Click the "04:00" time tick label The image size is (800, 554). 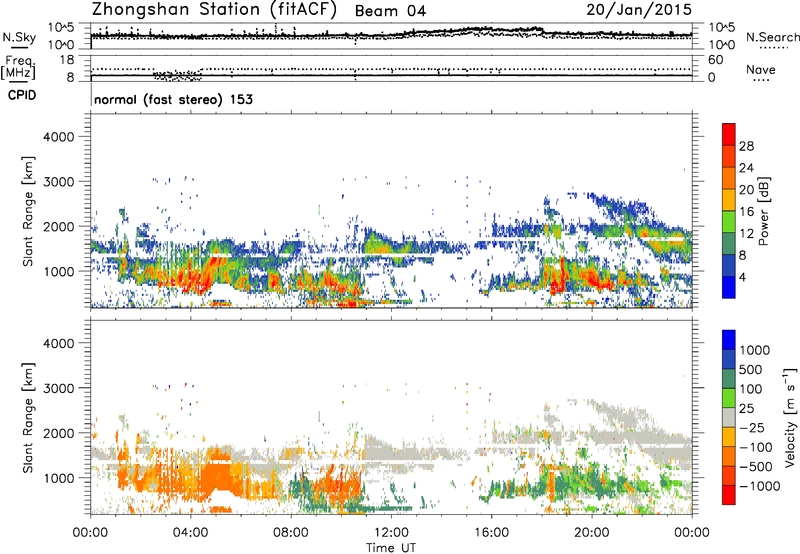190,533
